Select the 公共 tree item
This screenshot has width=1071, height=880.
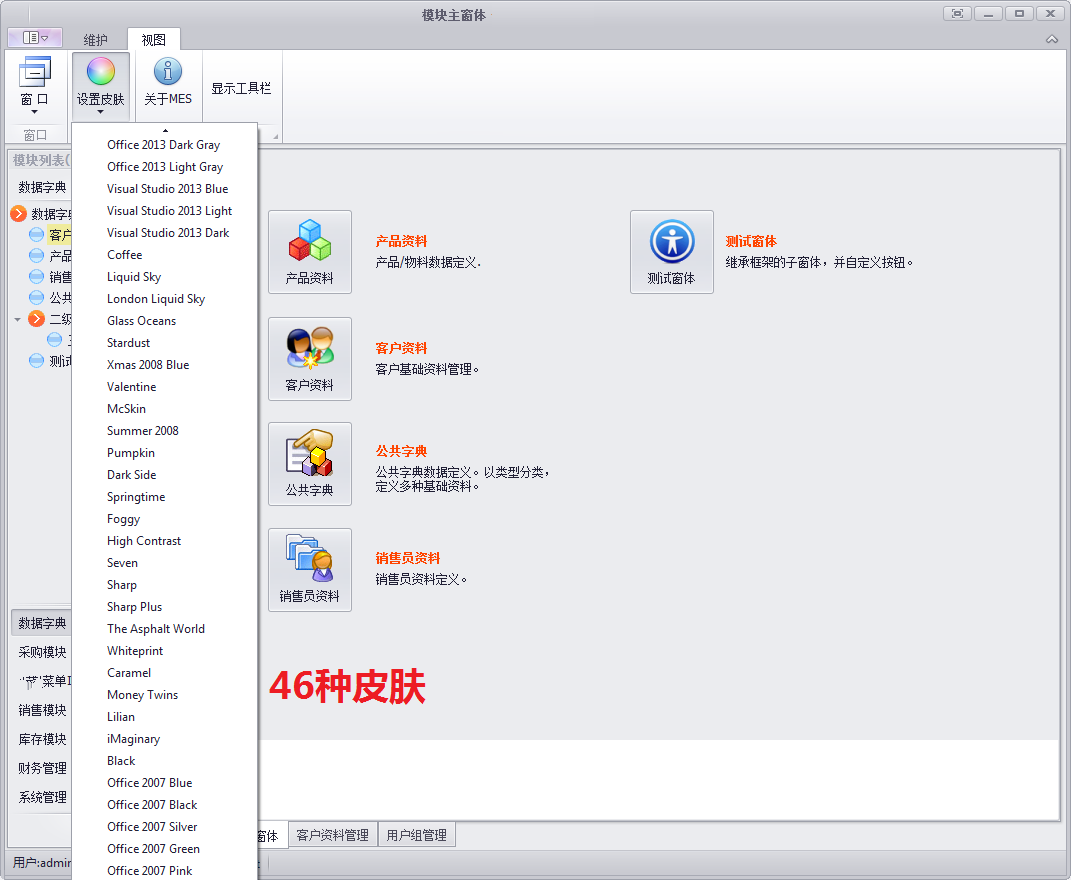point(60,298)
